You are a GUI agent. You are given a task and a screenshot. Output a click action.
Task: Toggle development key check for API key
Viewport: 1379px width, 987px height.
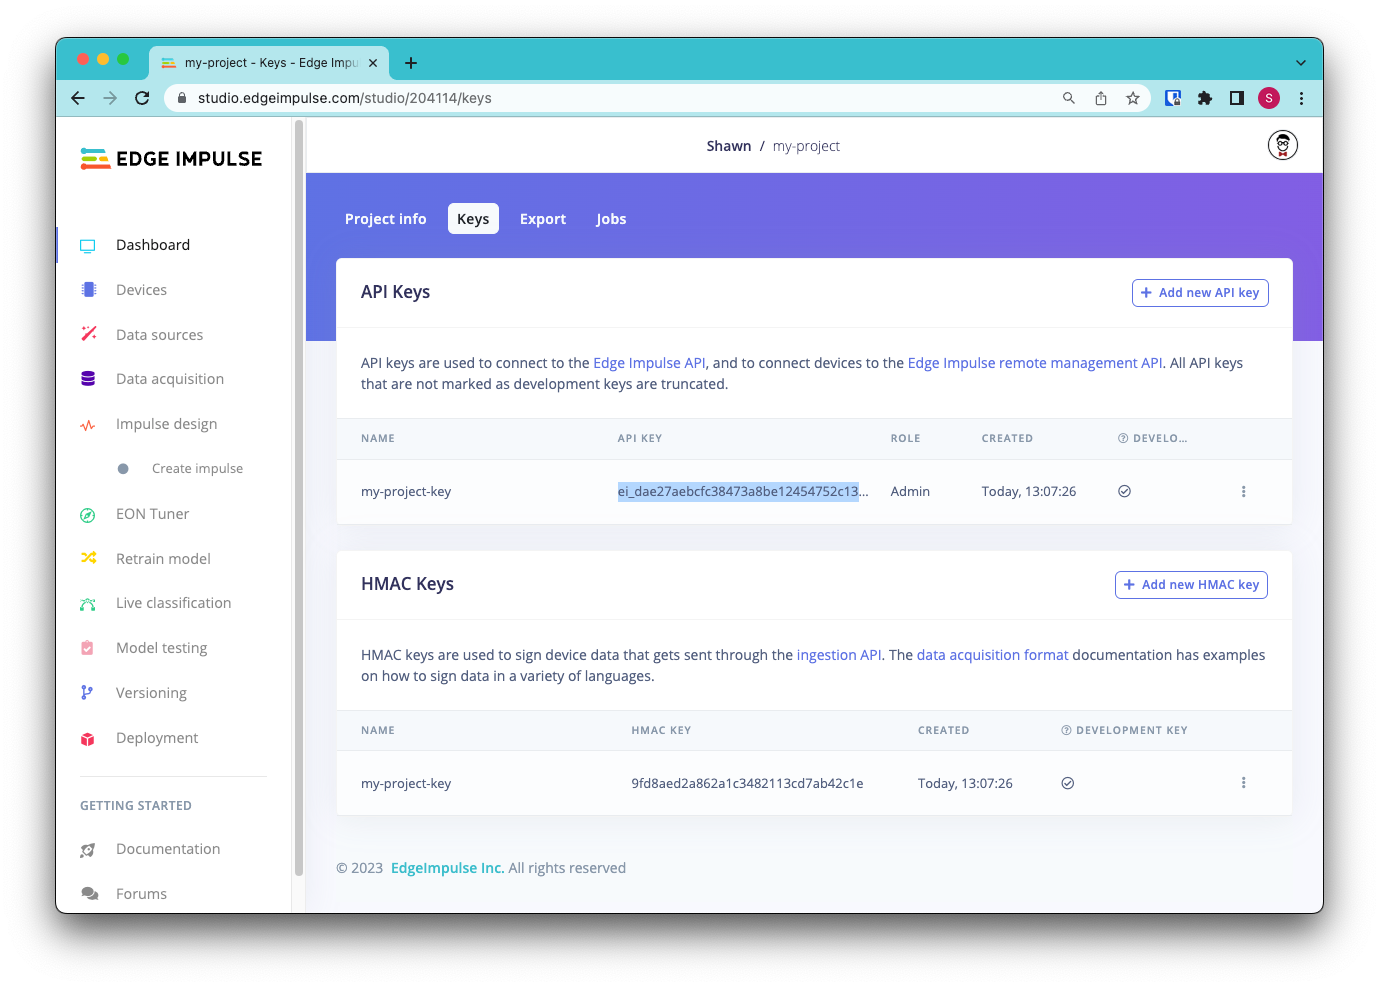coord(1124,491)
